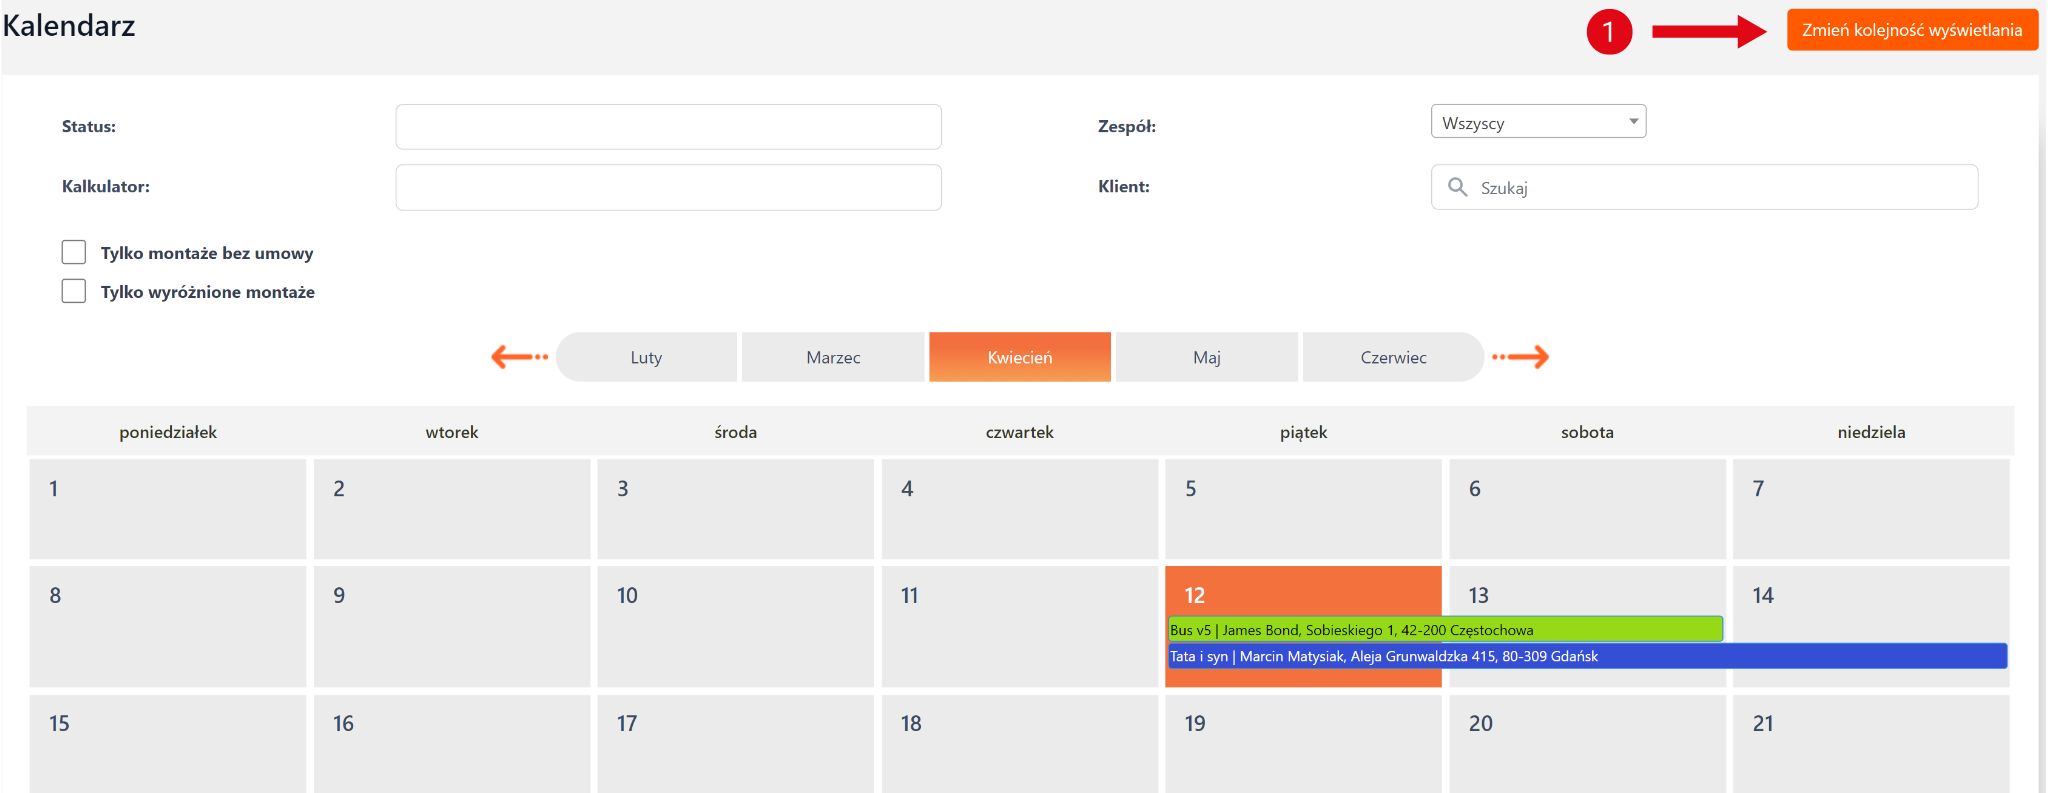The image size is (2048, 793).
Task: Enable Tylko montaże bez umowy checkbox
Action: 74,252
